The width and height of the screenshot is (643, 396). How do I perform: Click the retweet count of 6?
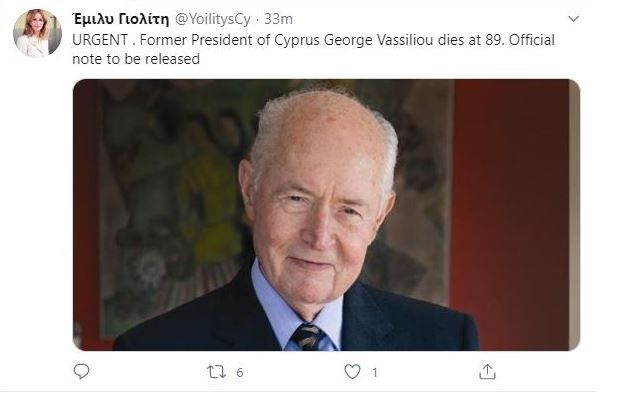(240, 373)
